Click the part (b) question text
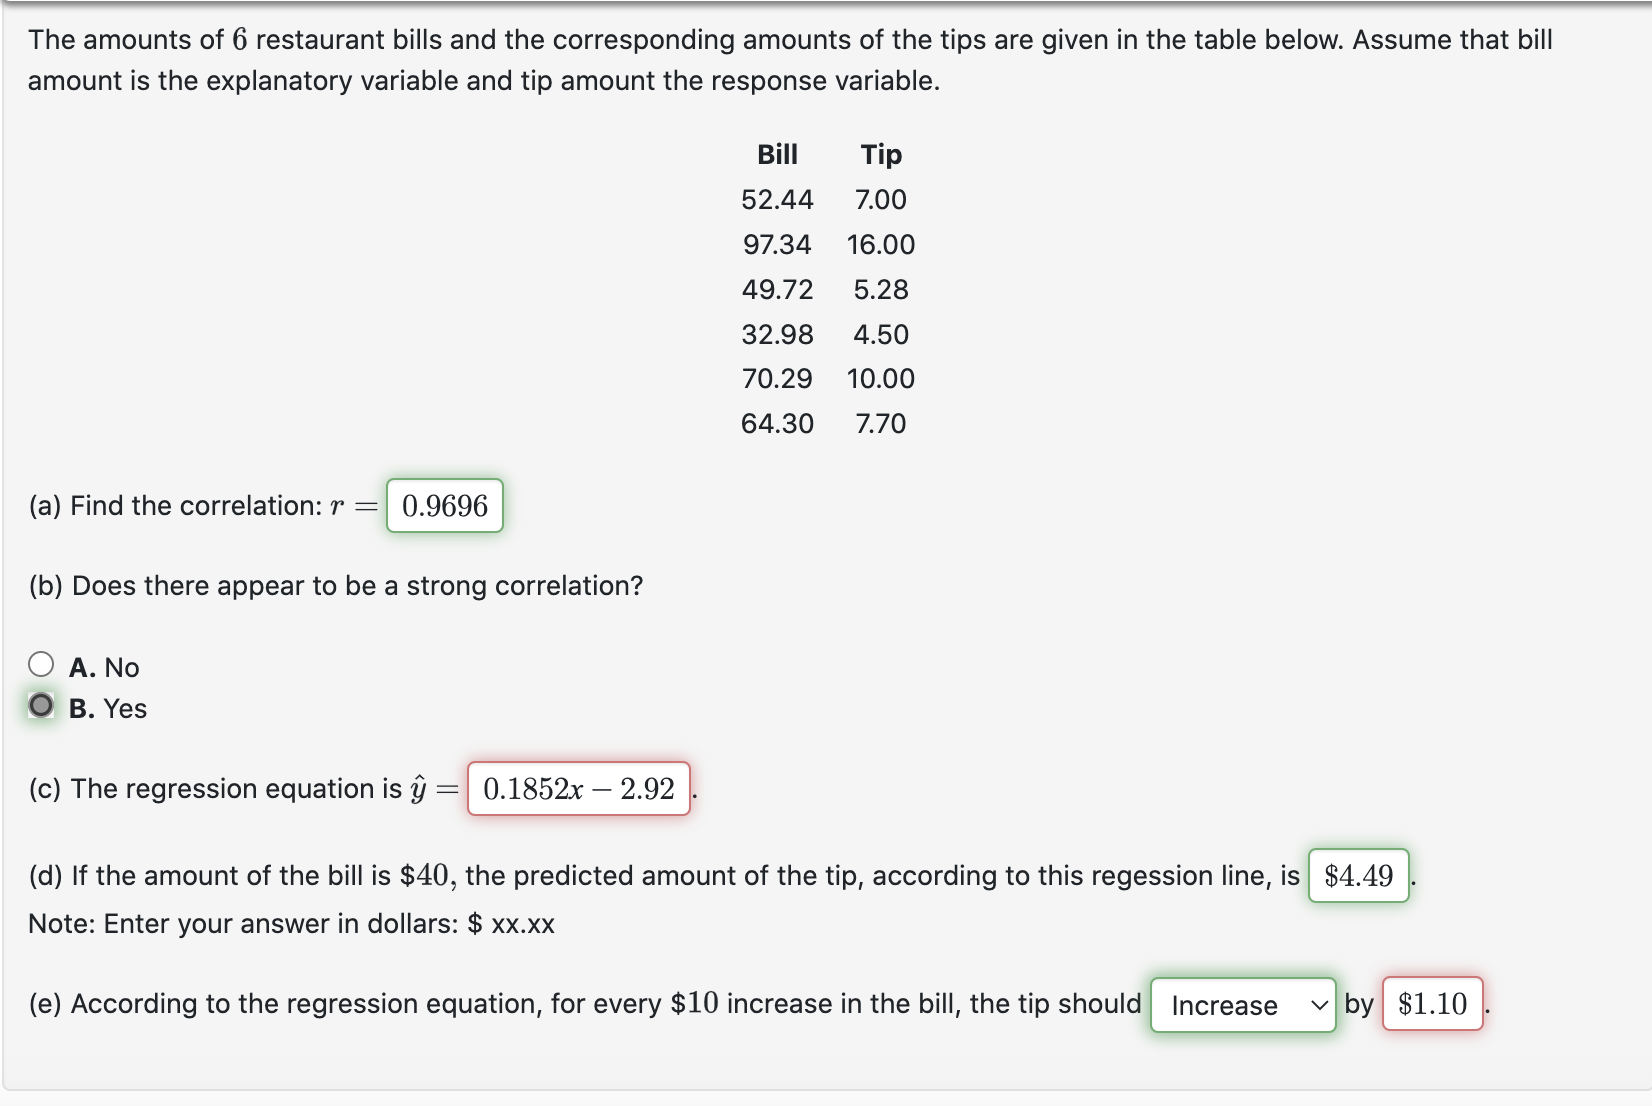 click(x=334, y=585)
